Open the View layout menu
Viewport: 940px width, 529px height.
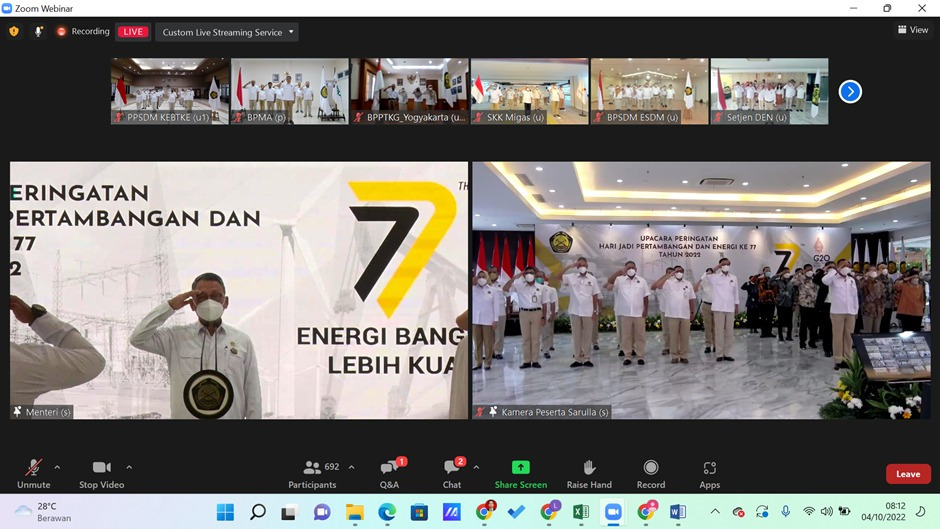pyautogui.click(x=913, y=29)
